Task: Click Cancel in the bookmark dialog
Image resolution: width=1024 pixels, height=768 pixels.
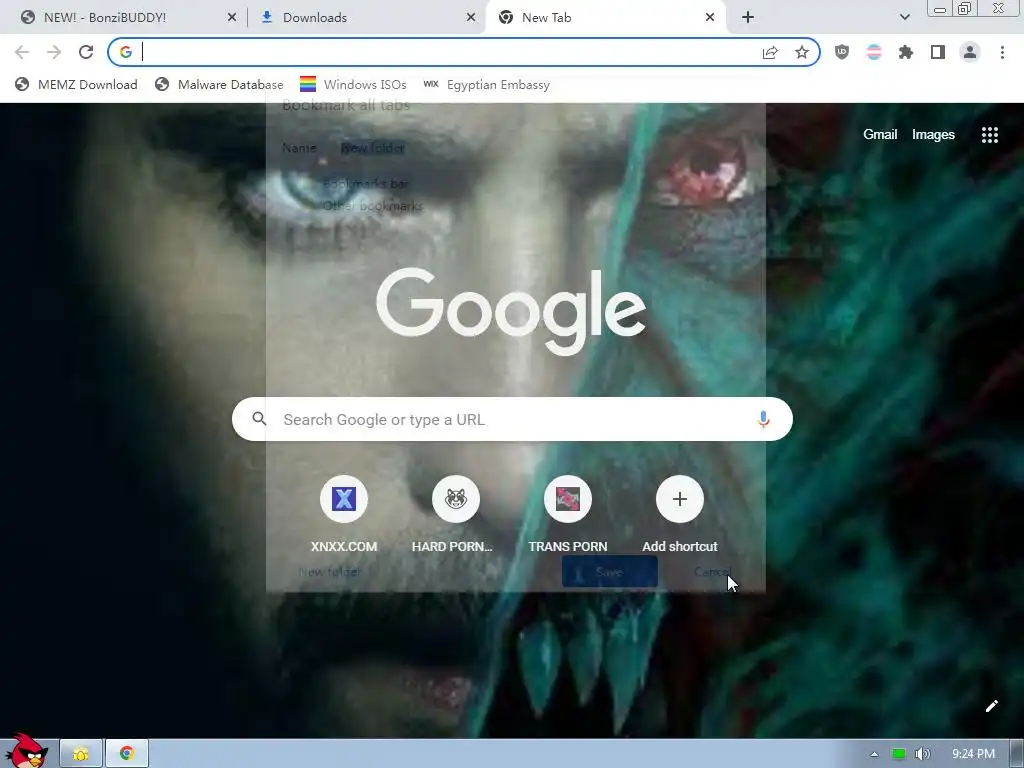Action: [x=712, y=572]
